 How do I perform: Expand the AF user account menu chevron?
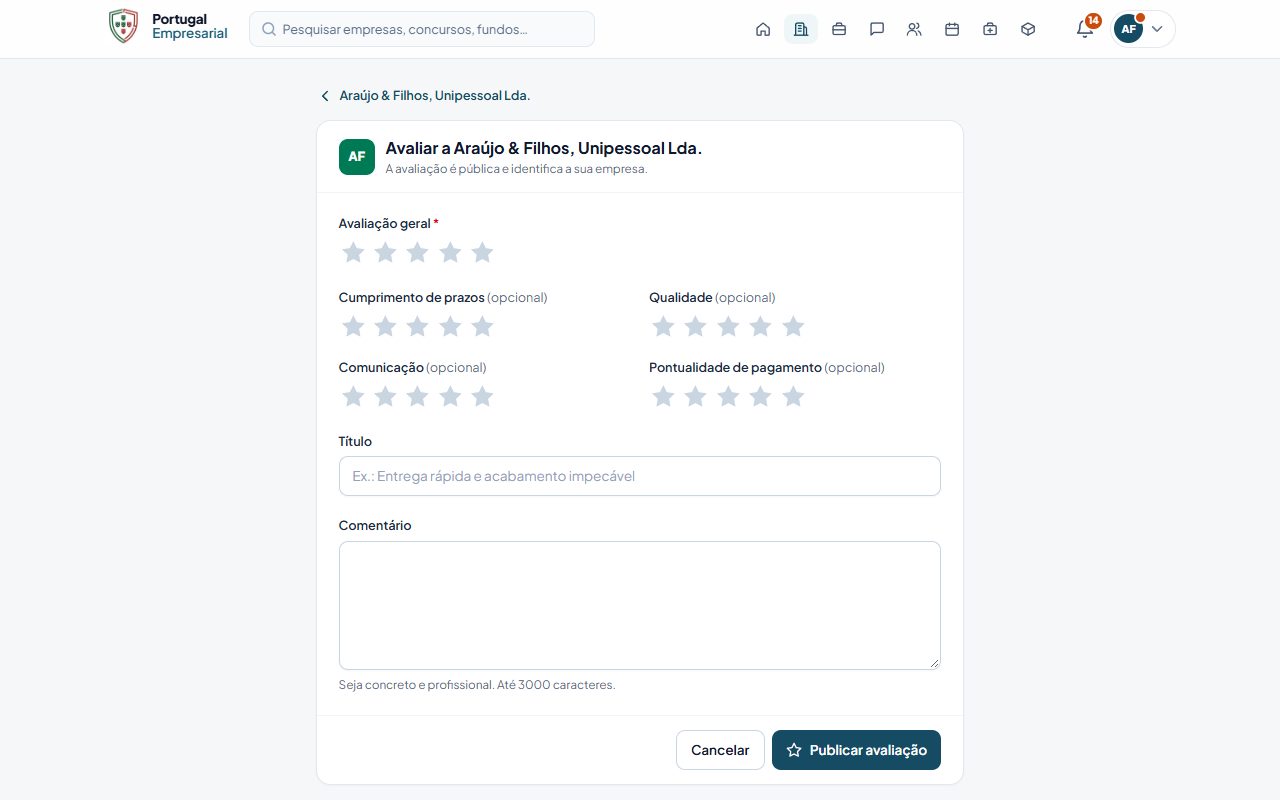point(1157,29)
